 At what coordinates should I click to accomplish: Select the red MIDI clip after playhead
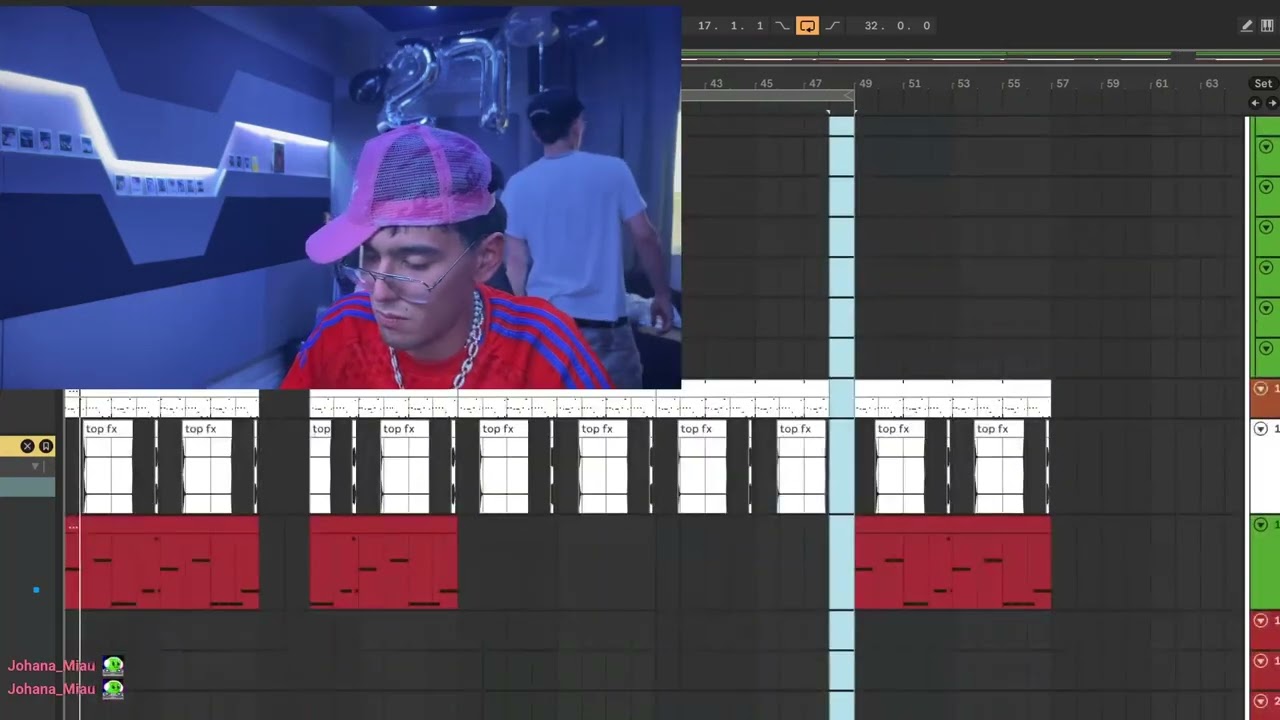953,563
